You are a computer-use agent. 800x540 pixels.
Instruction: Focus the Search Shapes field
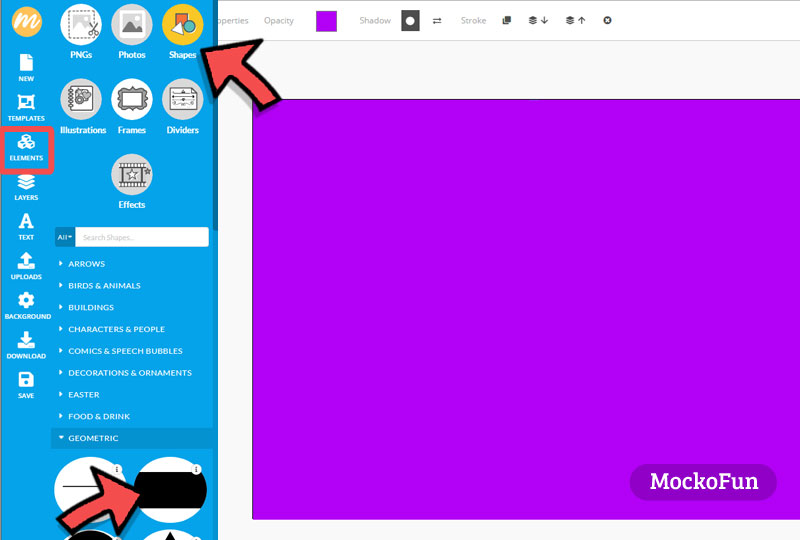(x=142, y=237)
